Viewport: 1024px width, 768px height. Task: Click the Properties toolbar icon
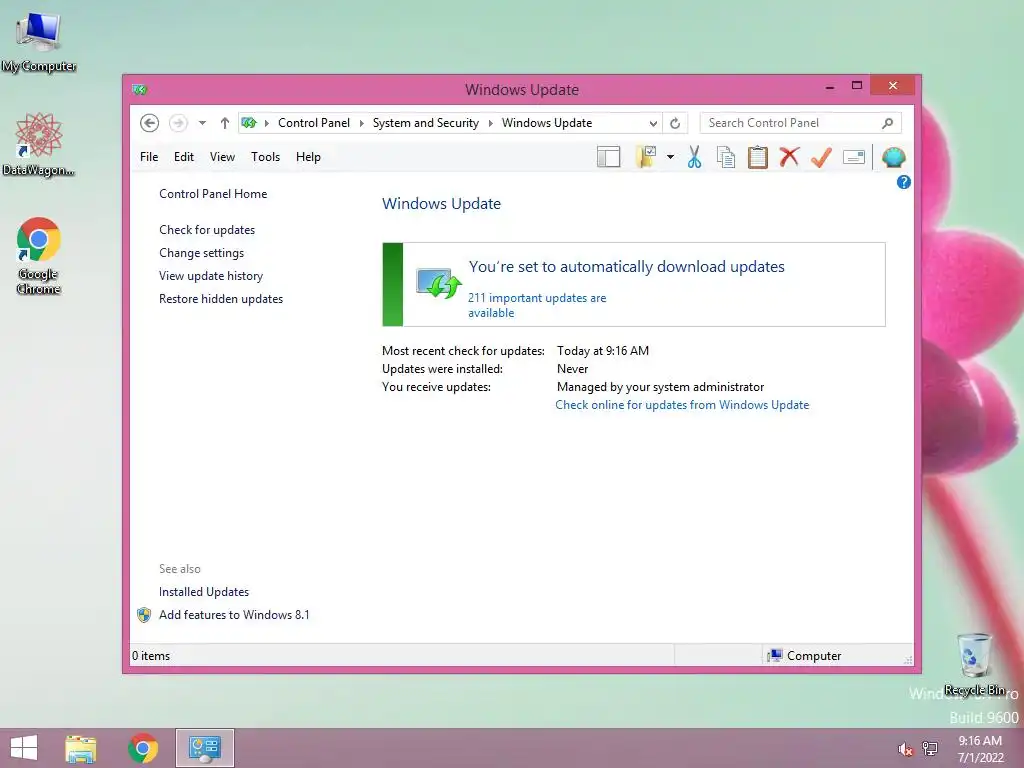click(854, 157)
